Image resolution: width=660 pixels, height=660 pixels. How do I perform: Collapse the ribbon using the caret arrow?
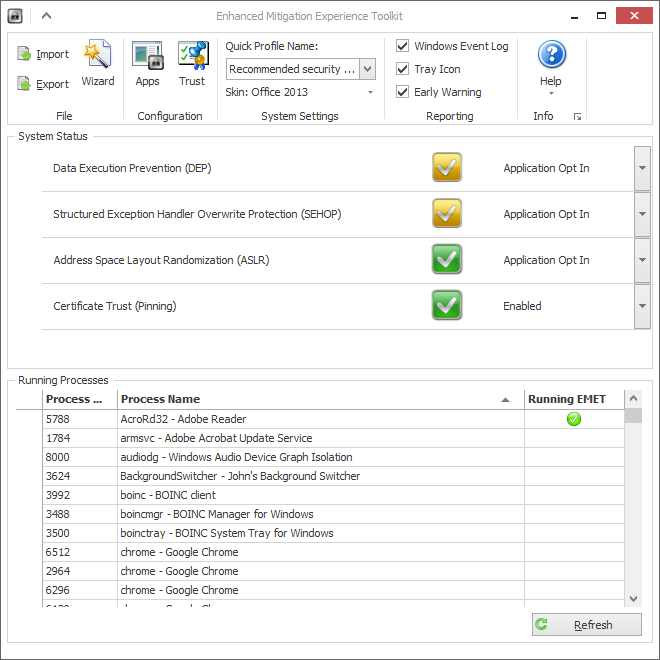point(46,16)
